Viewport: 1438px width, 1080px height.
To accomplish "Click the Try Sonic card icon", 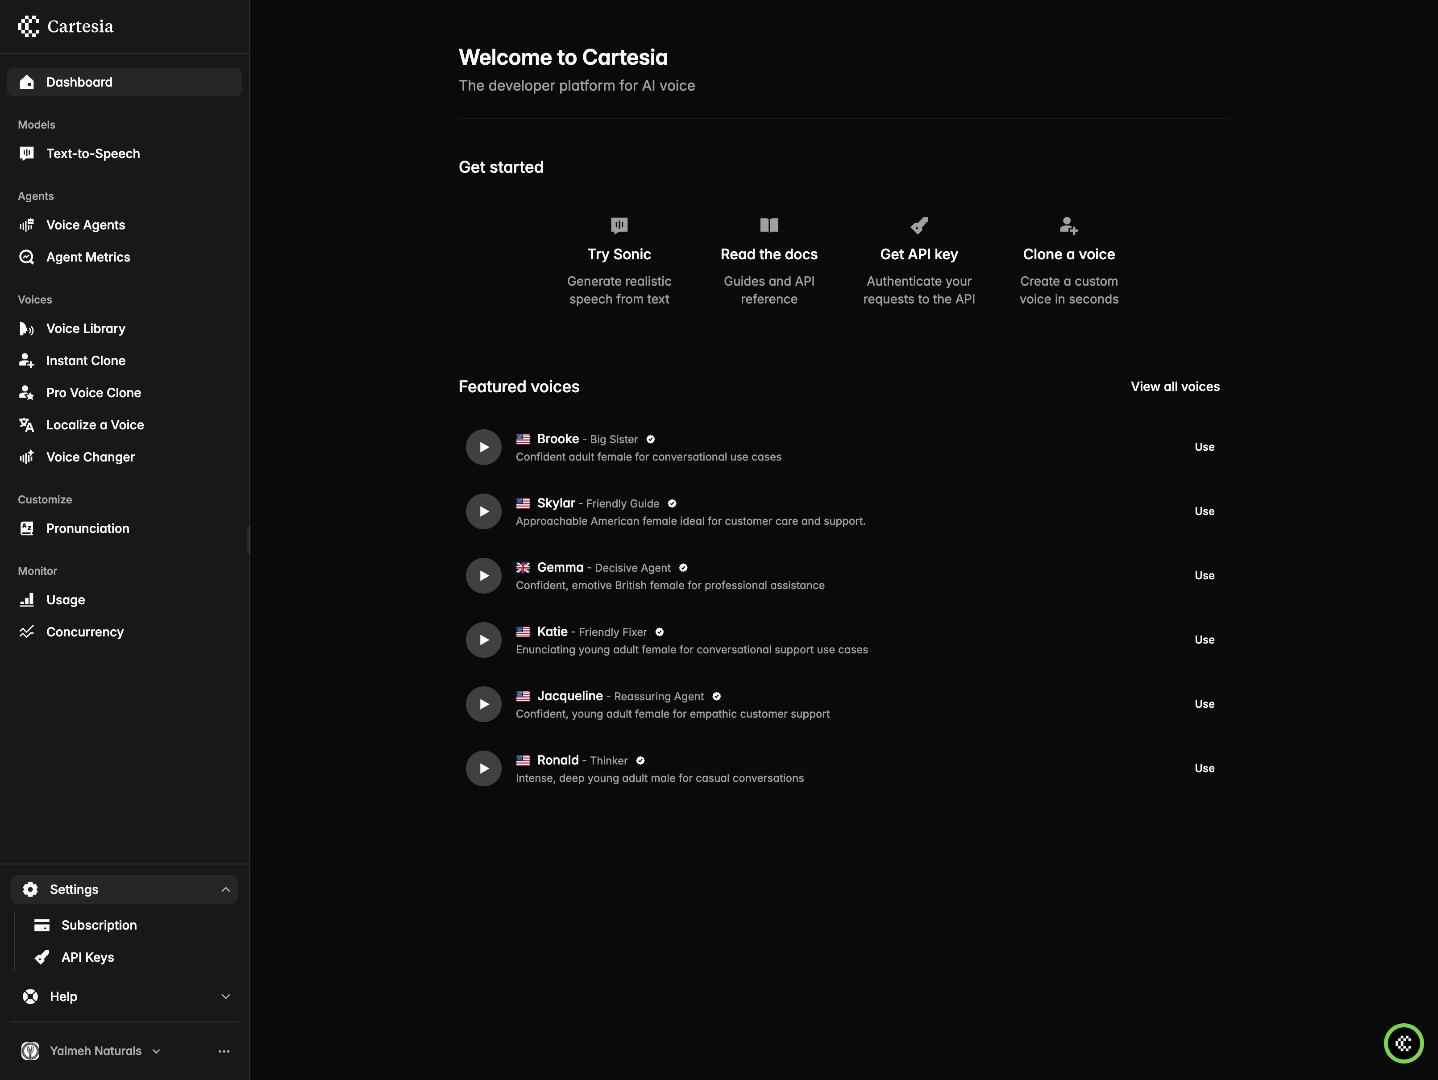I will point(619,225).
